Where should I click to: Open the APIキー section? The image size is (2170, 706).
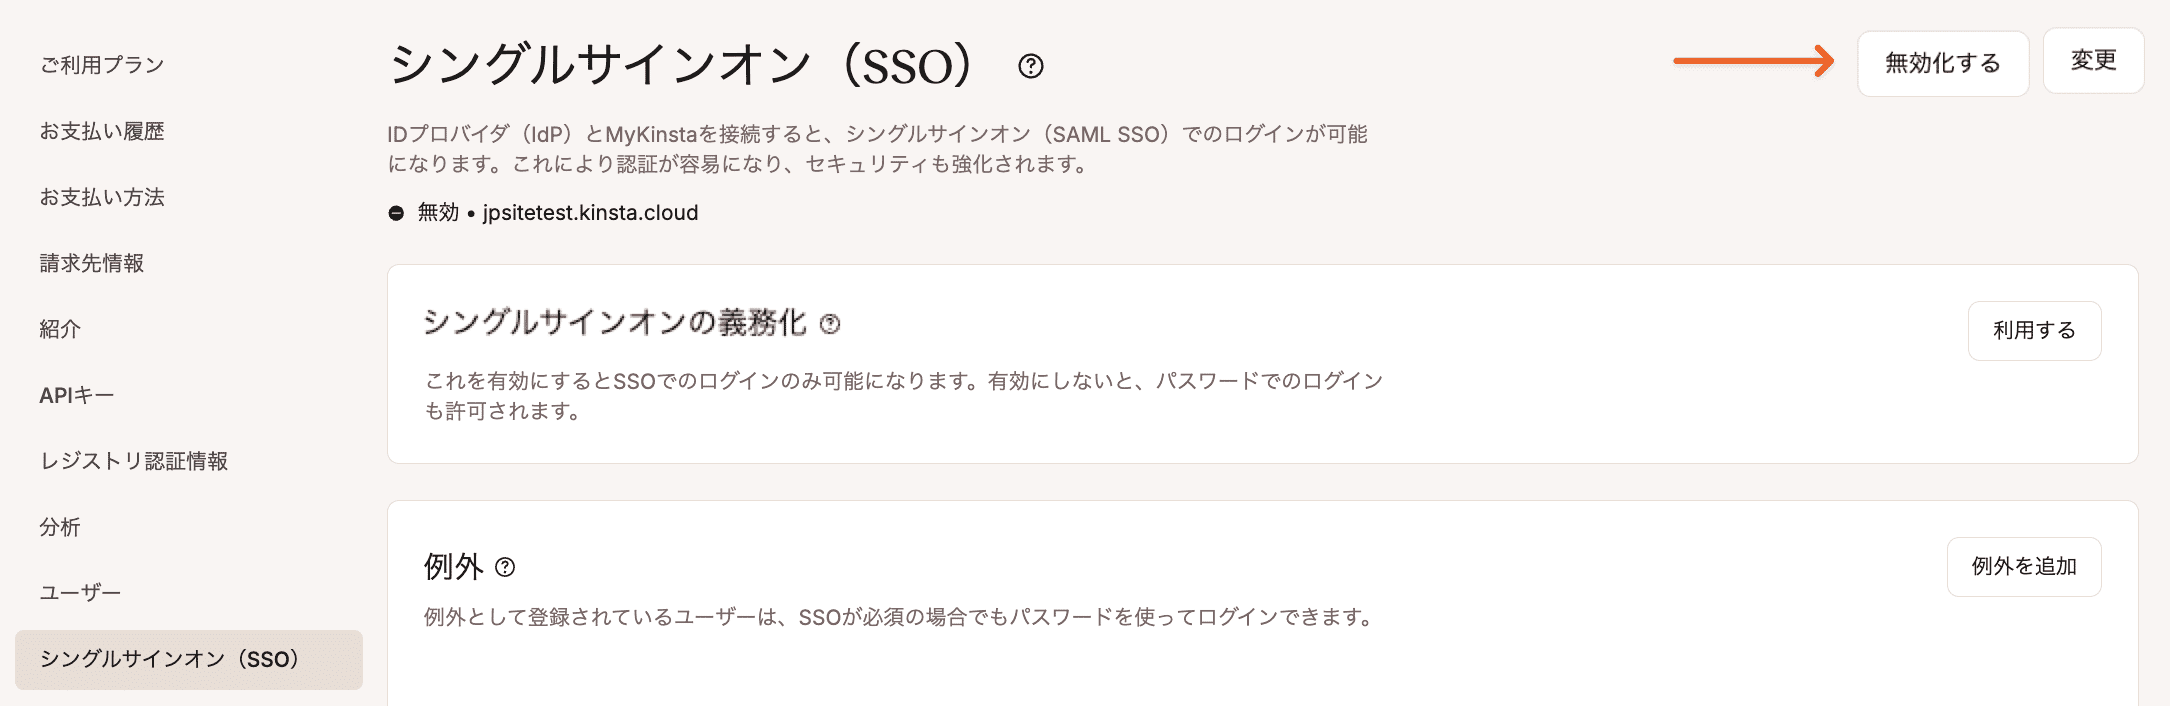click(76, 395)
